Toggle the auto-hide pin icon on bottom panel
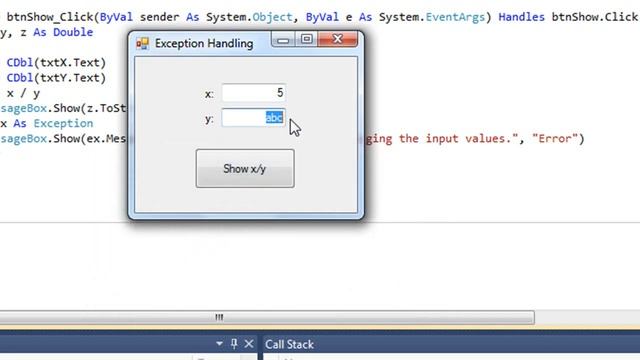 tap(234, 344)
